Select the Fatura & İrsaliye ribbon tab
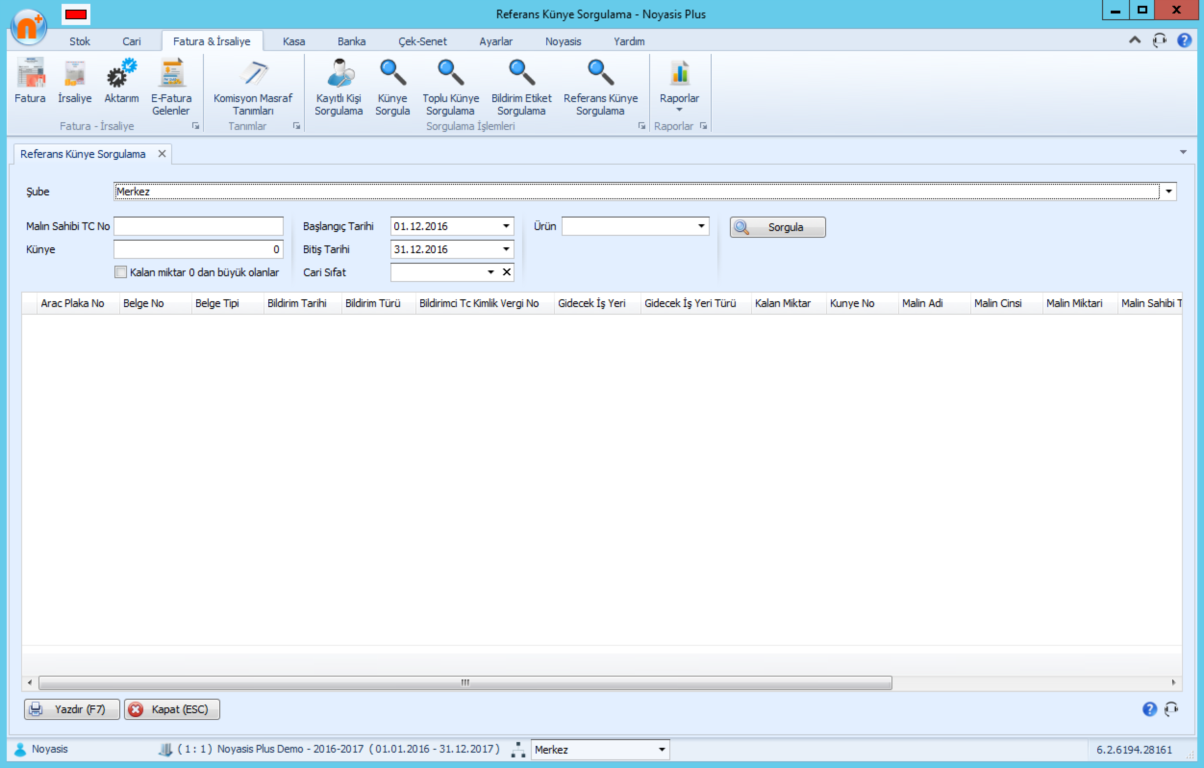The width and height of the screenshot is (1204, 768). [212, 42]
